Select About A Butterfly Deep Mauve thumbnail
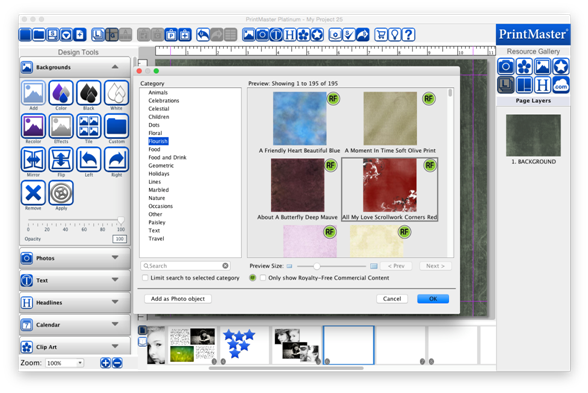This screenshot has height=393, width=588. 297,185
